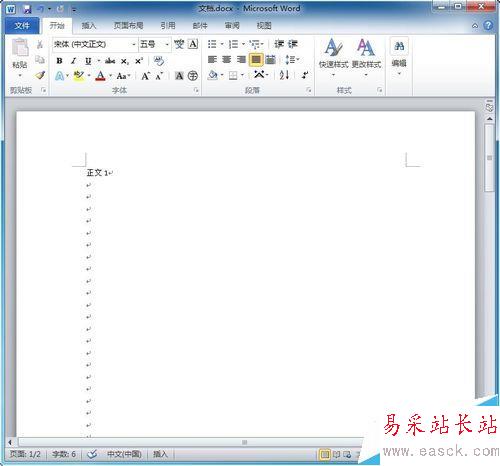Open the Editing binoculars menu
The height and width of the screenshot is (466, 500).
tap(399, 57)
